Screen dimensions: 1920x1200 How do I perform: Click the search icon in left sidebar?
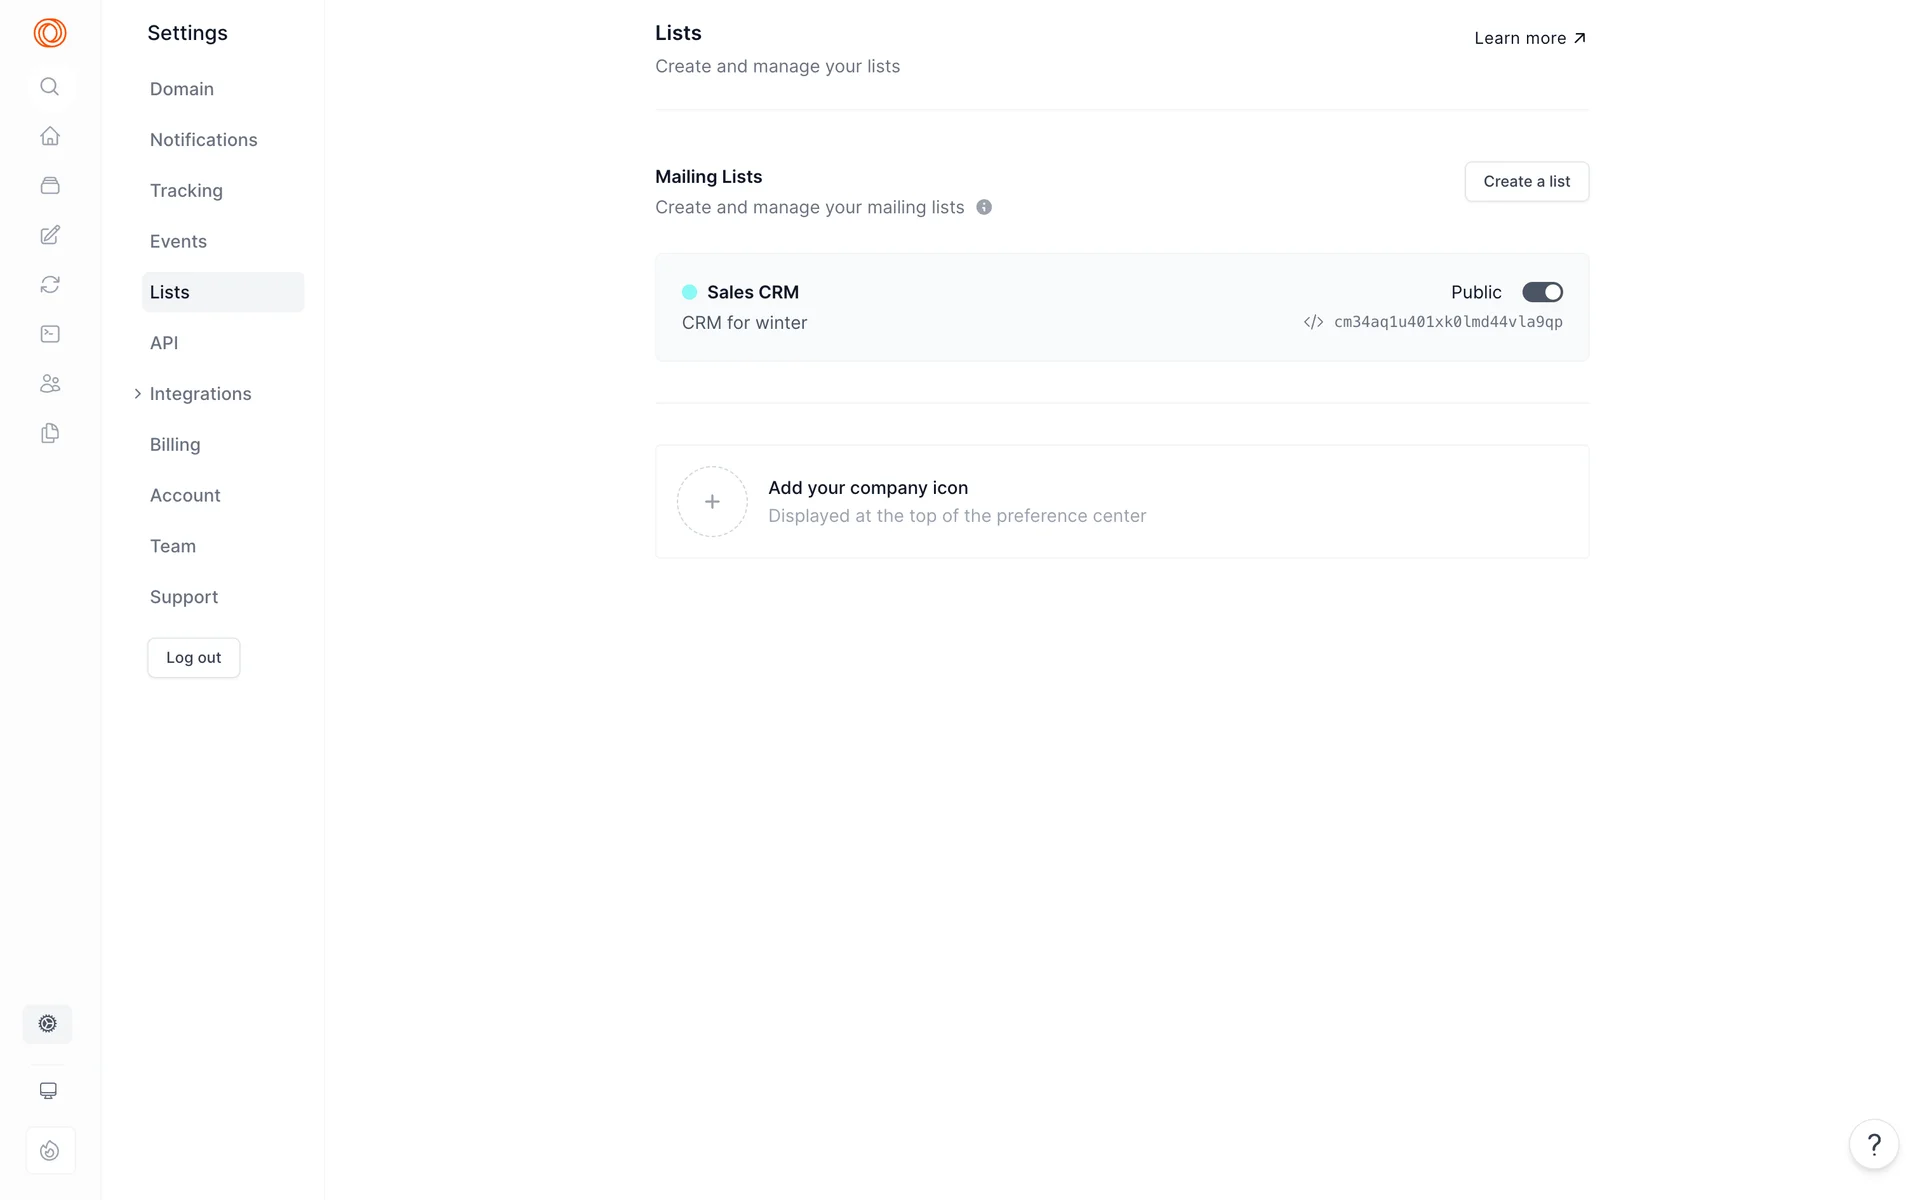coord(49,87)
